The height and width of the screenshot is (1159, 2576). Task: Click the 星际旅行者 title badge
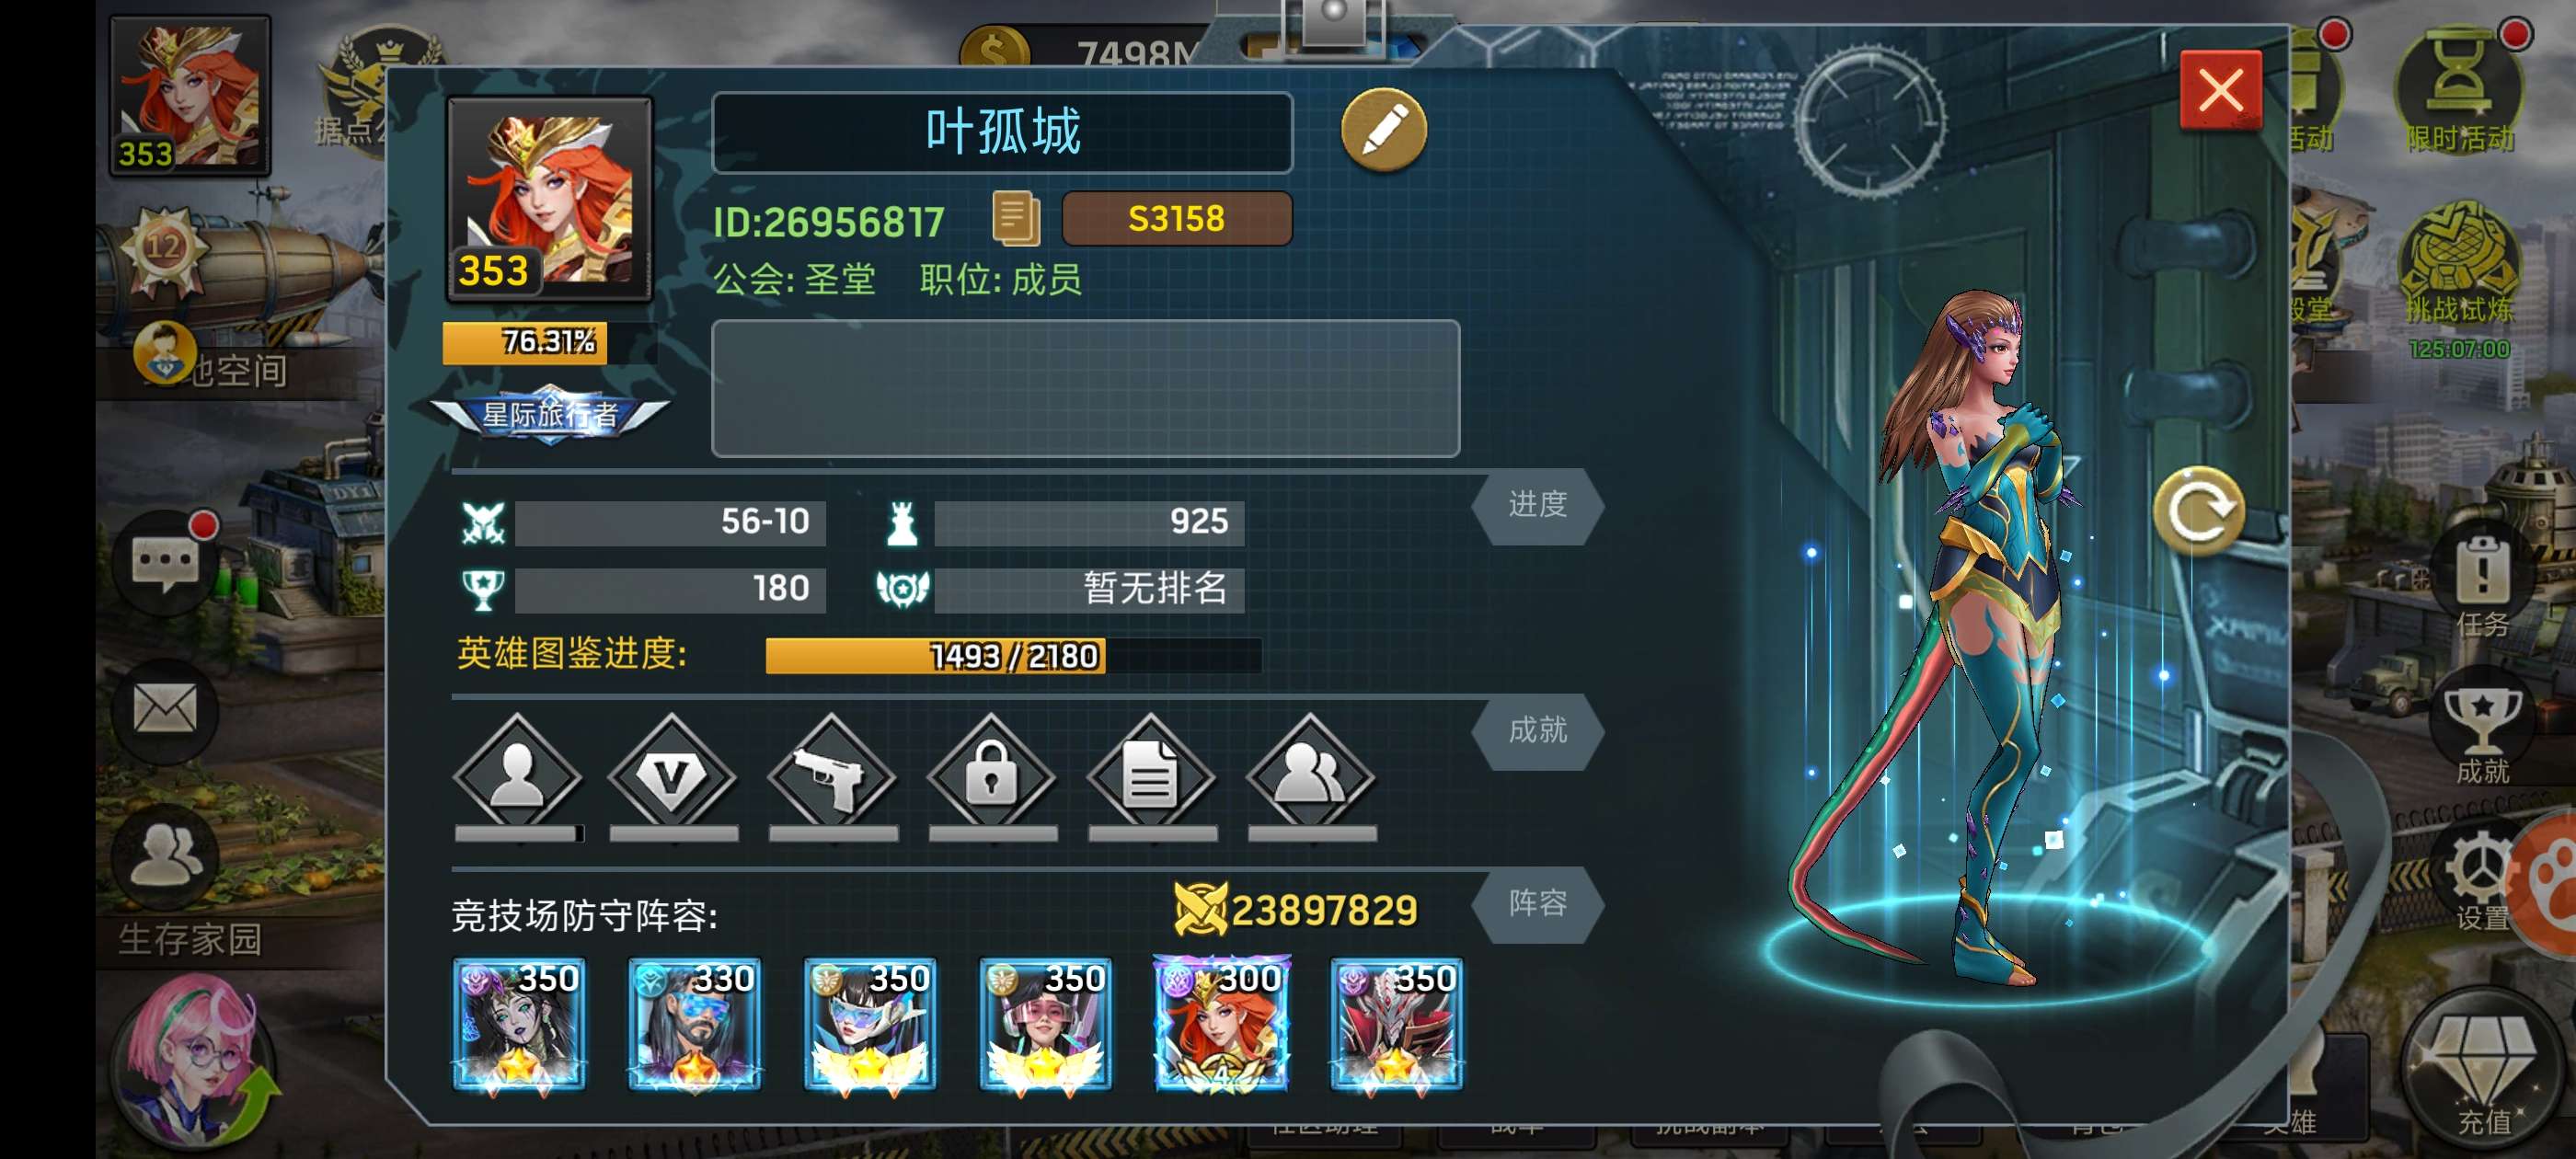(x=549, y=414)
